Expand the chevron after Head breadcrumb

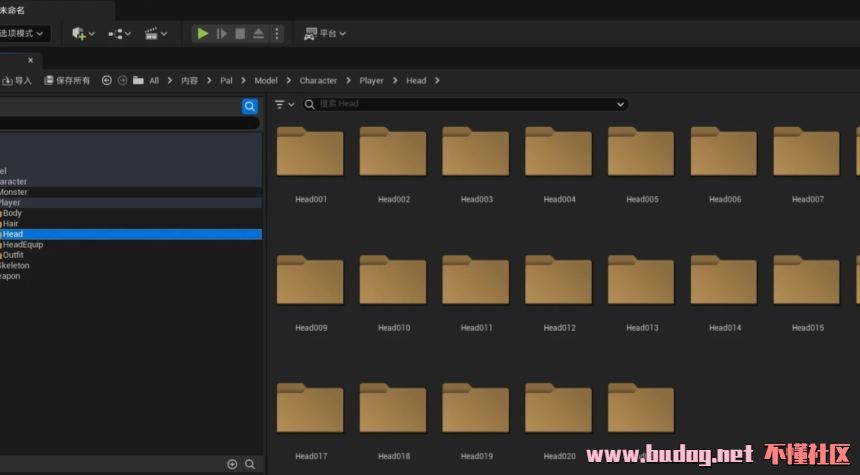[437, 81]
